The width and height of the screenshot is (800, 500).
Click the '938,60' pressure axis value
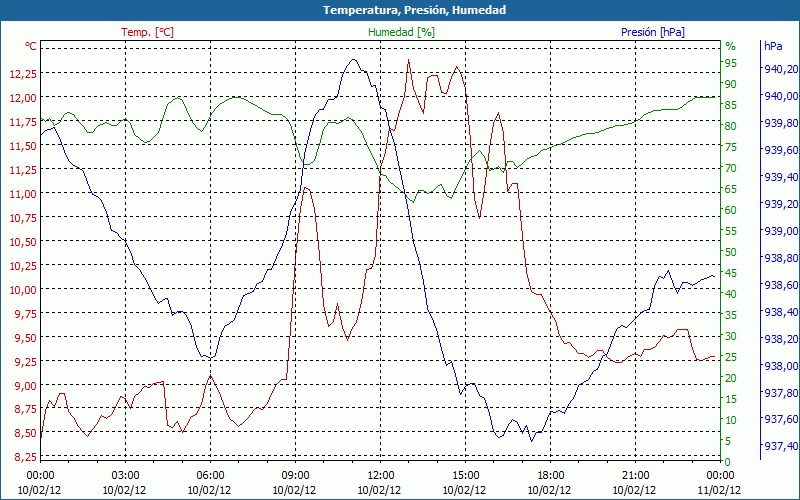[x=779, y=285]
